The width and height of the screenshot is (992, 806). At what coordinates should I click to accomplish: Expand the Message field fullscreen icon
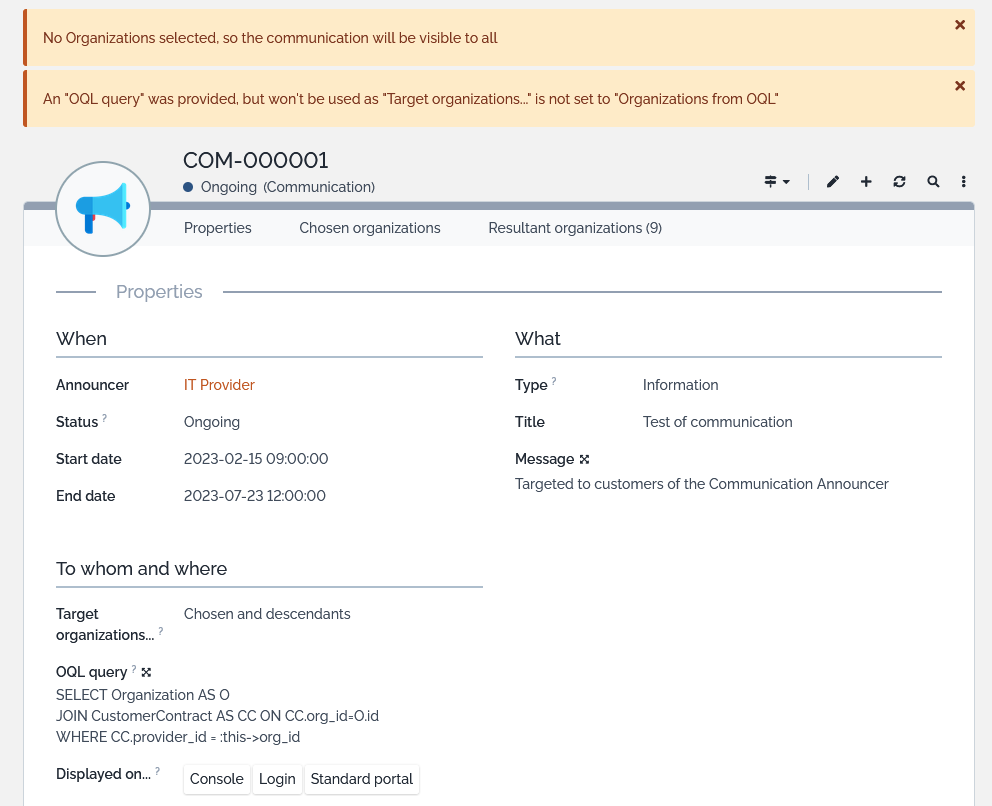tap(585, 460)
